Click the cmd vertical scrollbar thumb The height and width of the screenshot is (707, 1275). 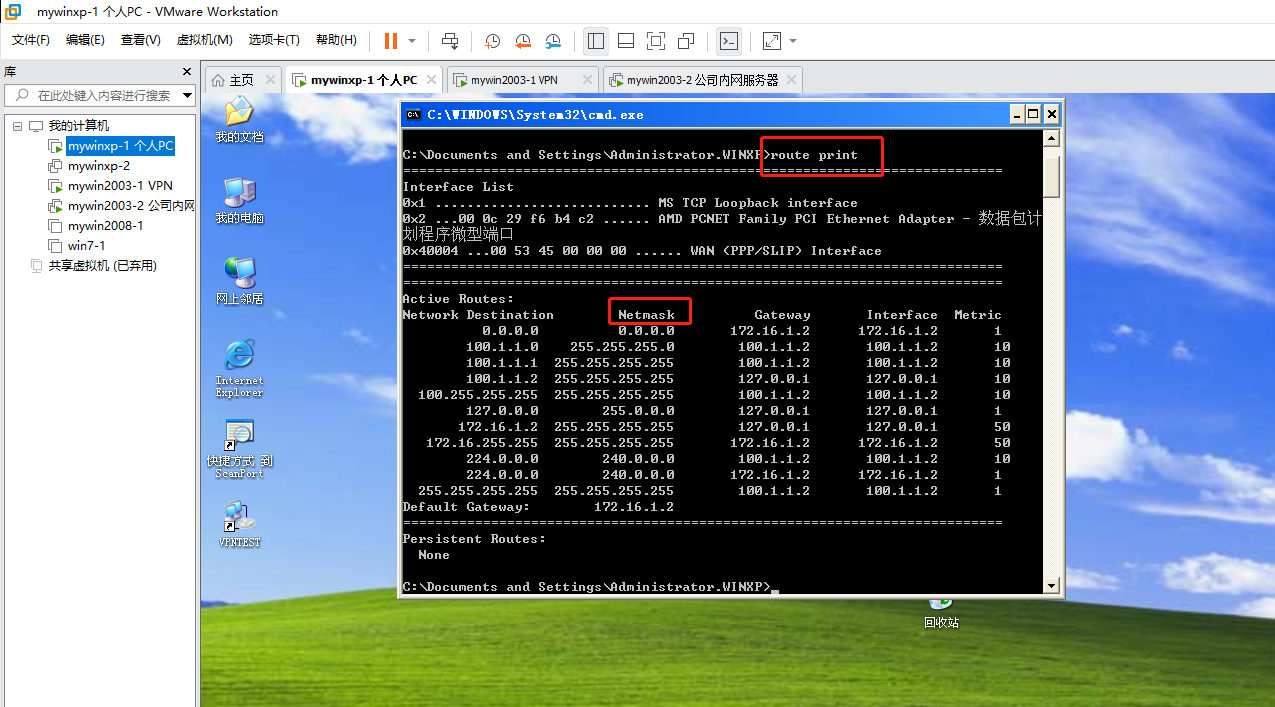(x=1051, y=175)
